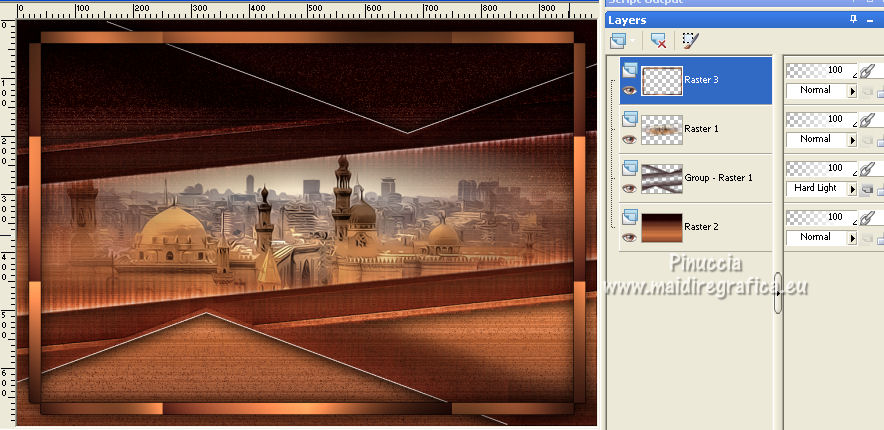
Task: Click the New Raster Layer icon
Action: tap(618, 41)
